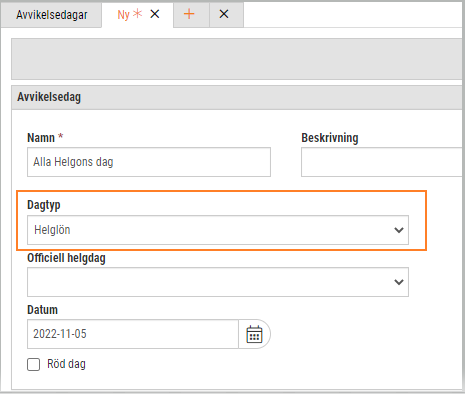The height and width of the screenshot is (394, 465).
Task: Click the Datum field with 2022-11-05
Action: (133, 334)
